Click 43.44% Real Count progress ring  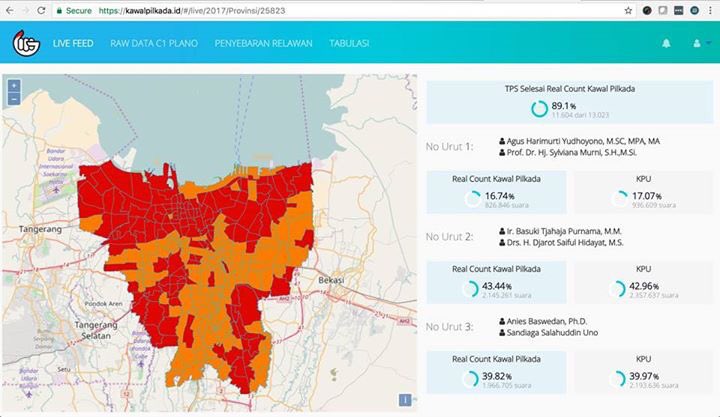coord(470,289)
